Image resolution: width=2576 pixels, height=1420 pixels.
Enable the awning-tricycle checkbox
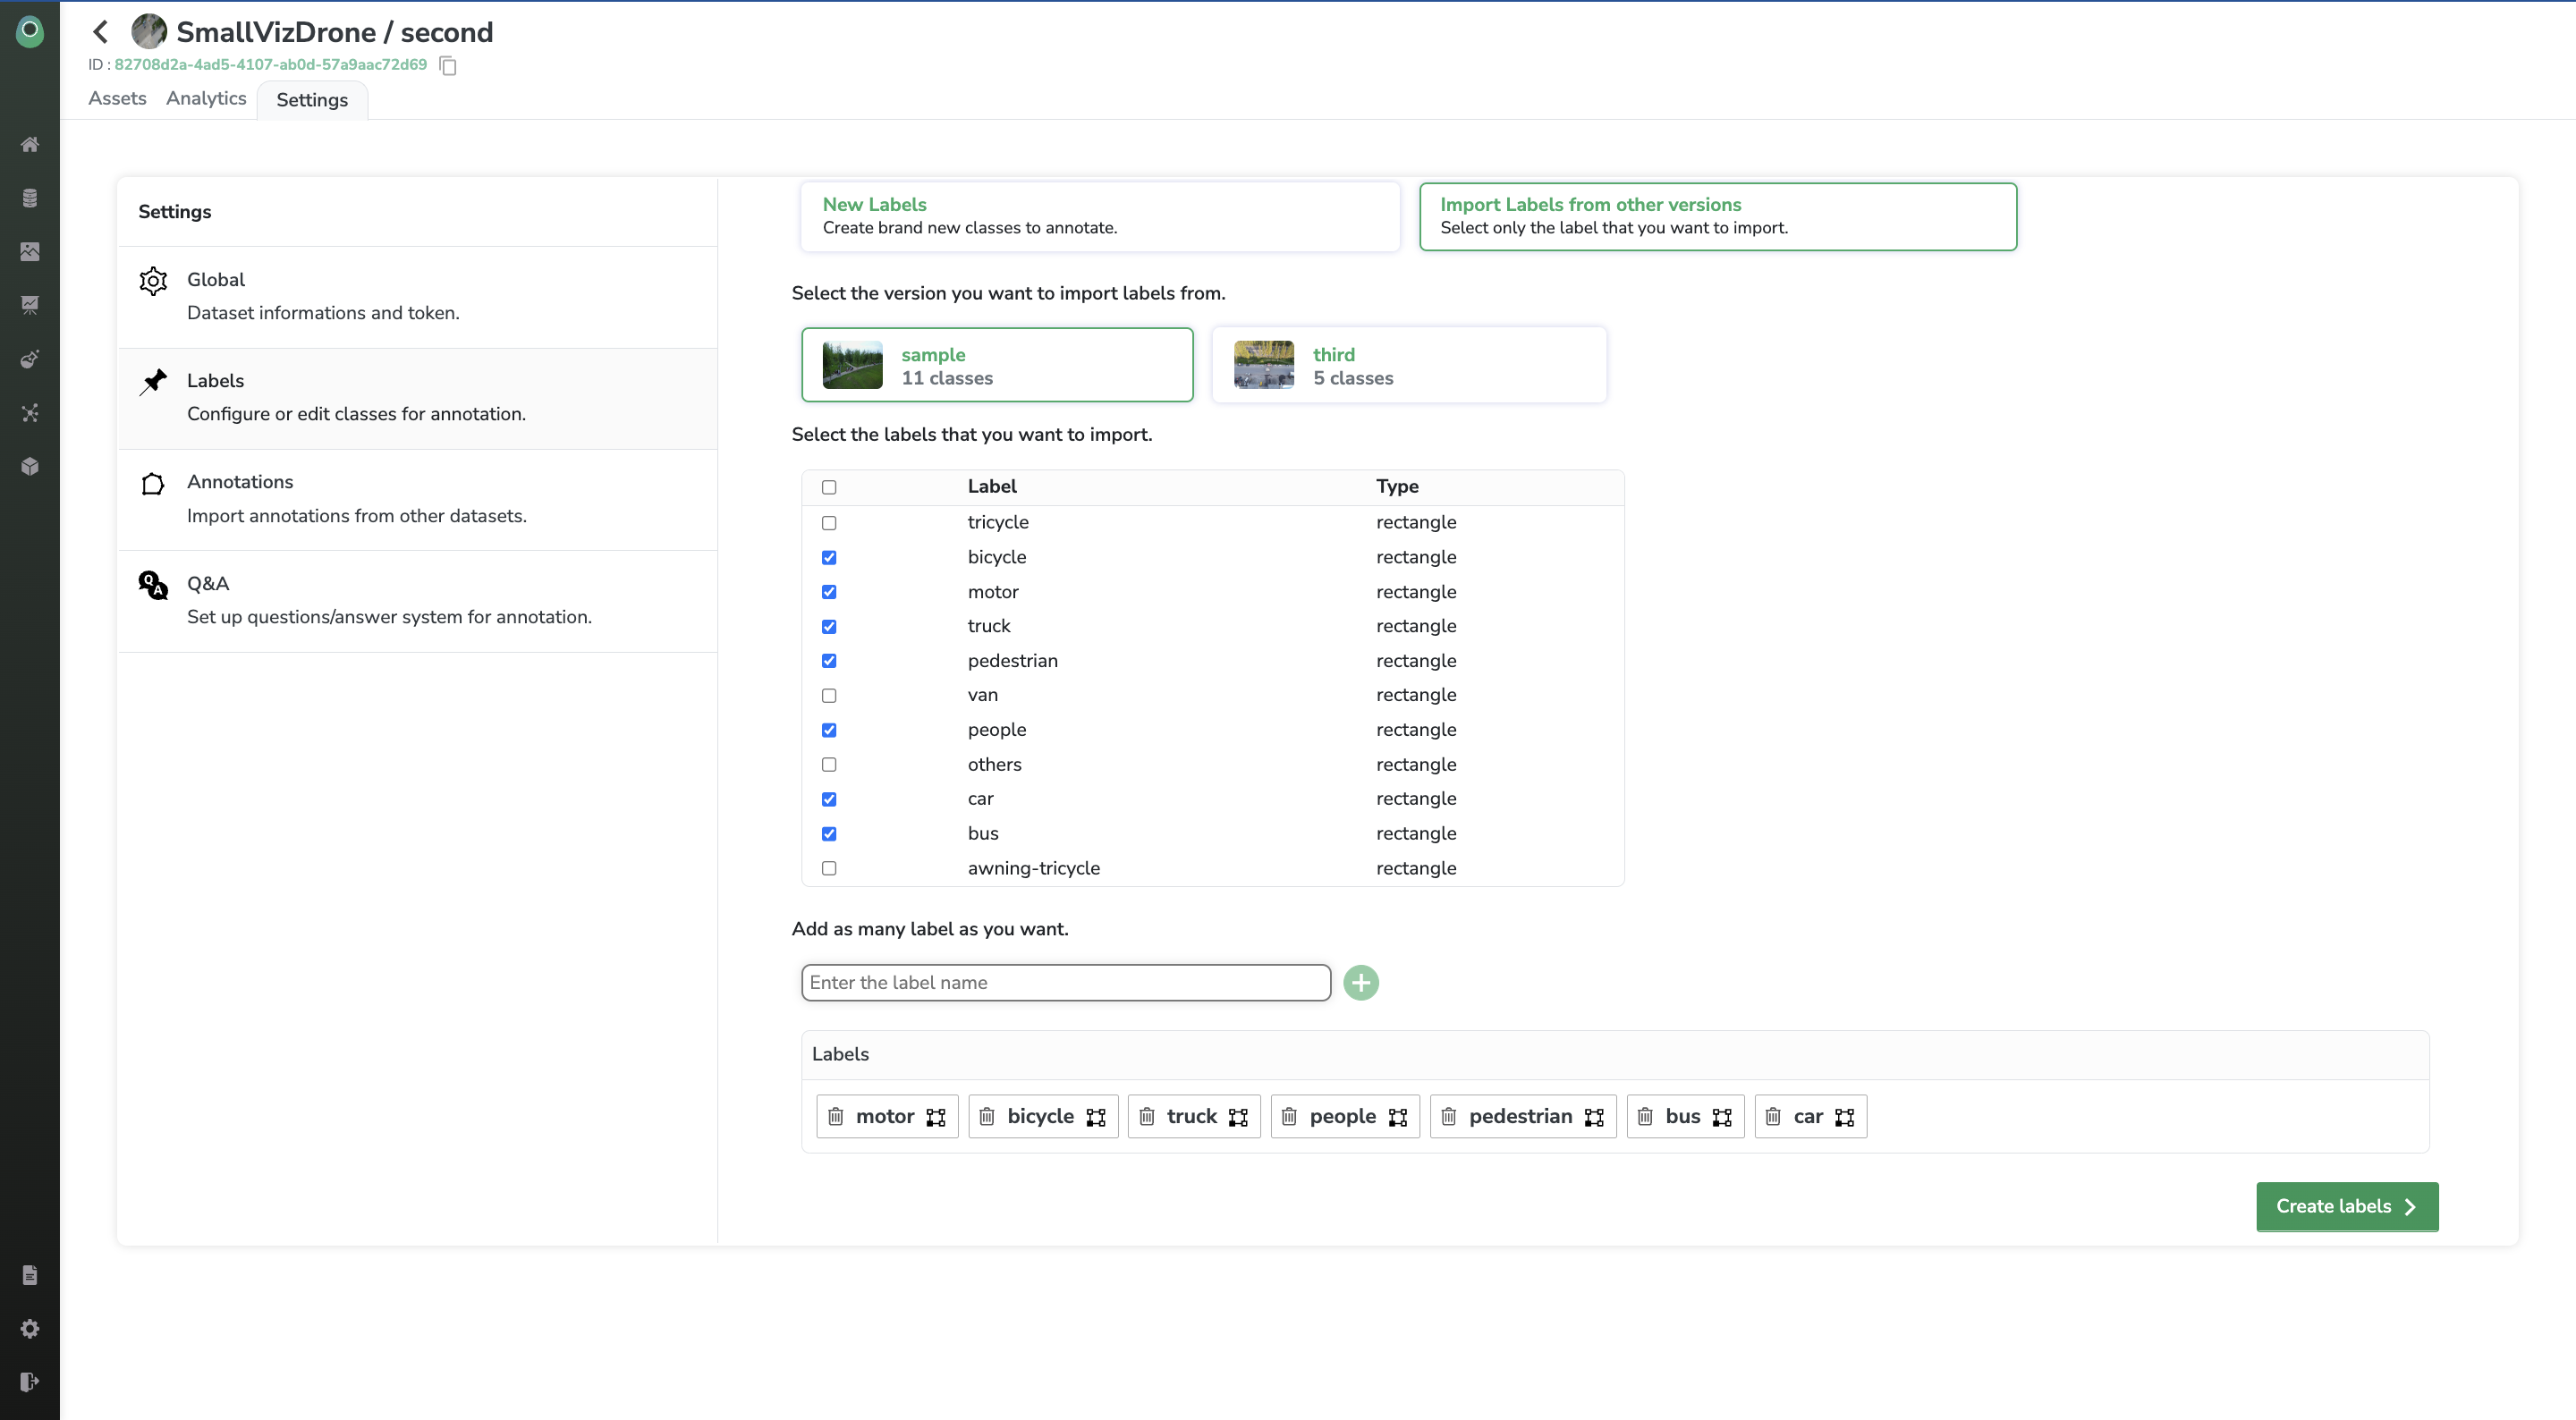pos(829,868)
